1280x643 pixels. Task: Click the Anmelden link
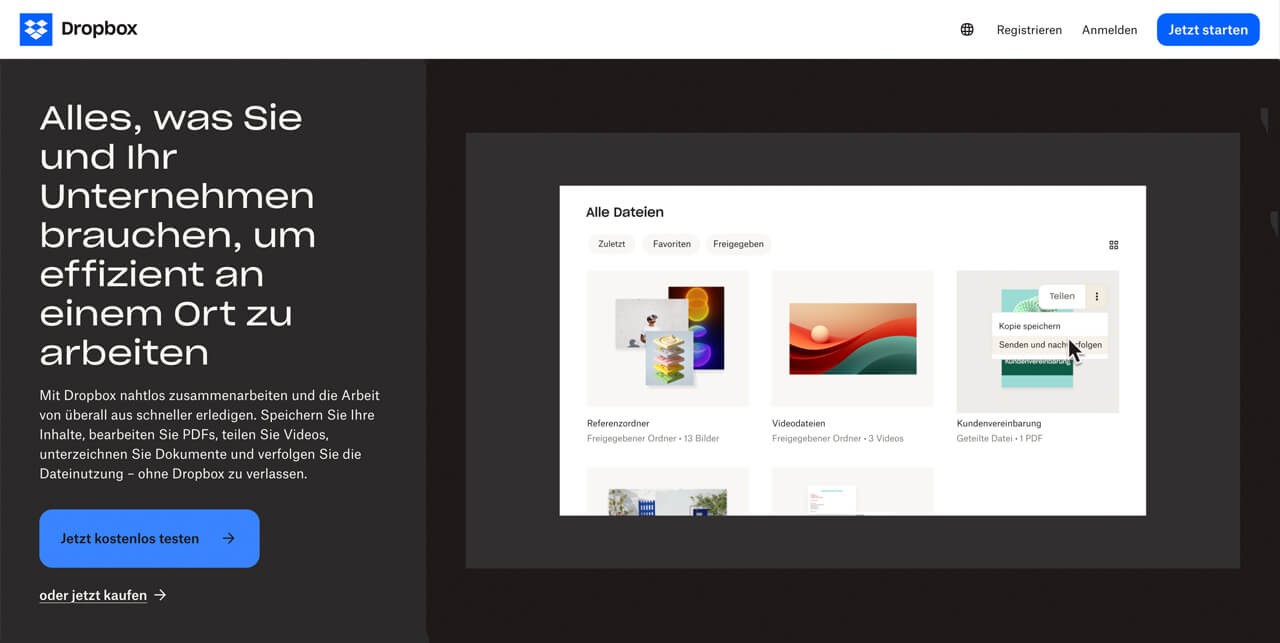[x=1109, y=30]
